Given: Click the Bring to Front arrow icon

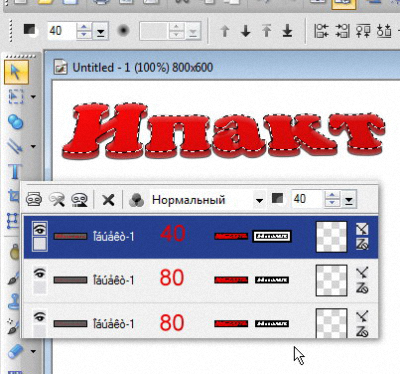Looking at the screenshot, I should [x=267, y=31].
